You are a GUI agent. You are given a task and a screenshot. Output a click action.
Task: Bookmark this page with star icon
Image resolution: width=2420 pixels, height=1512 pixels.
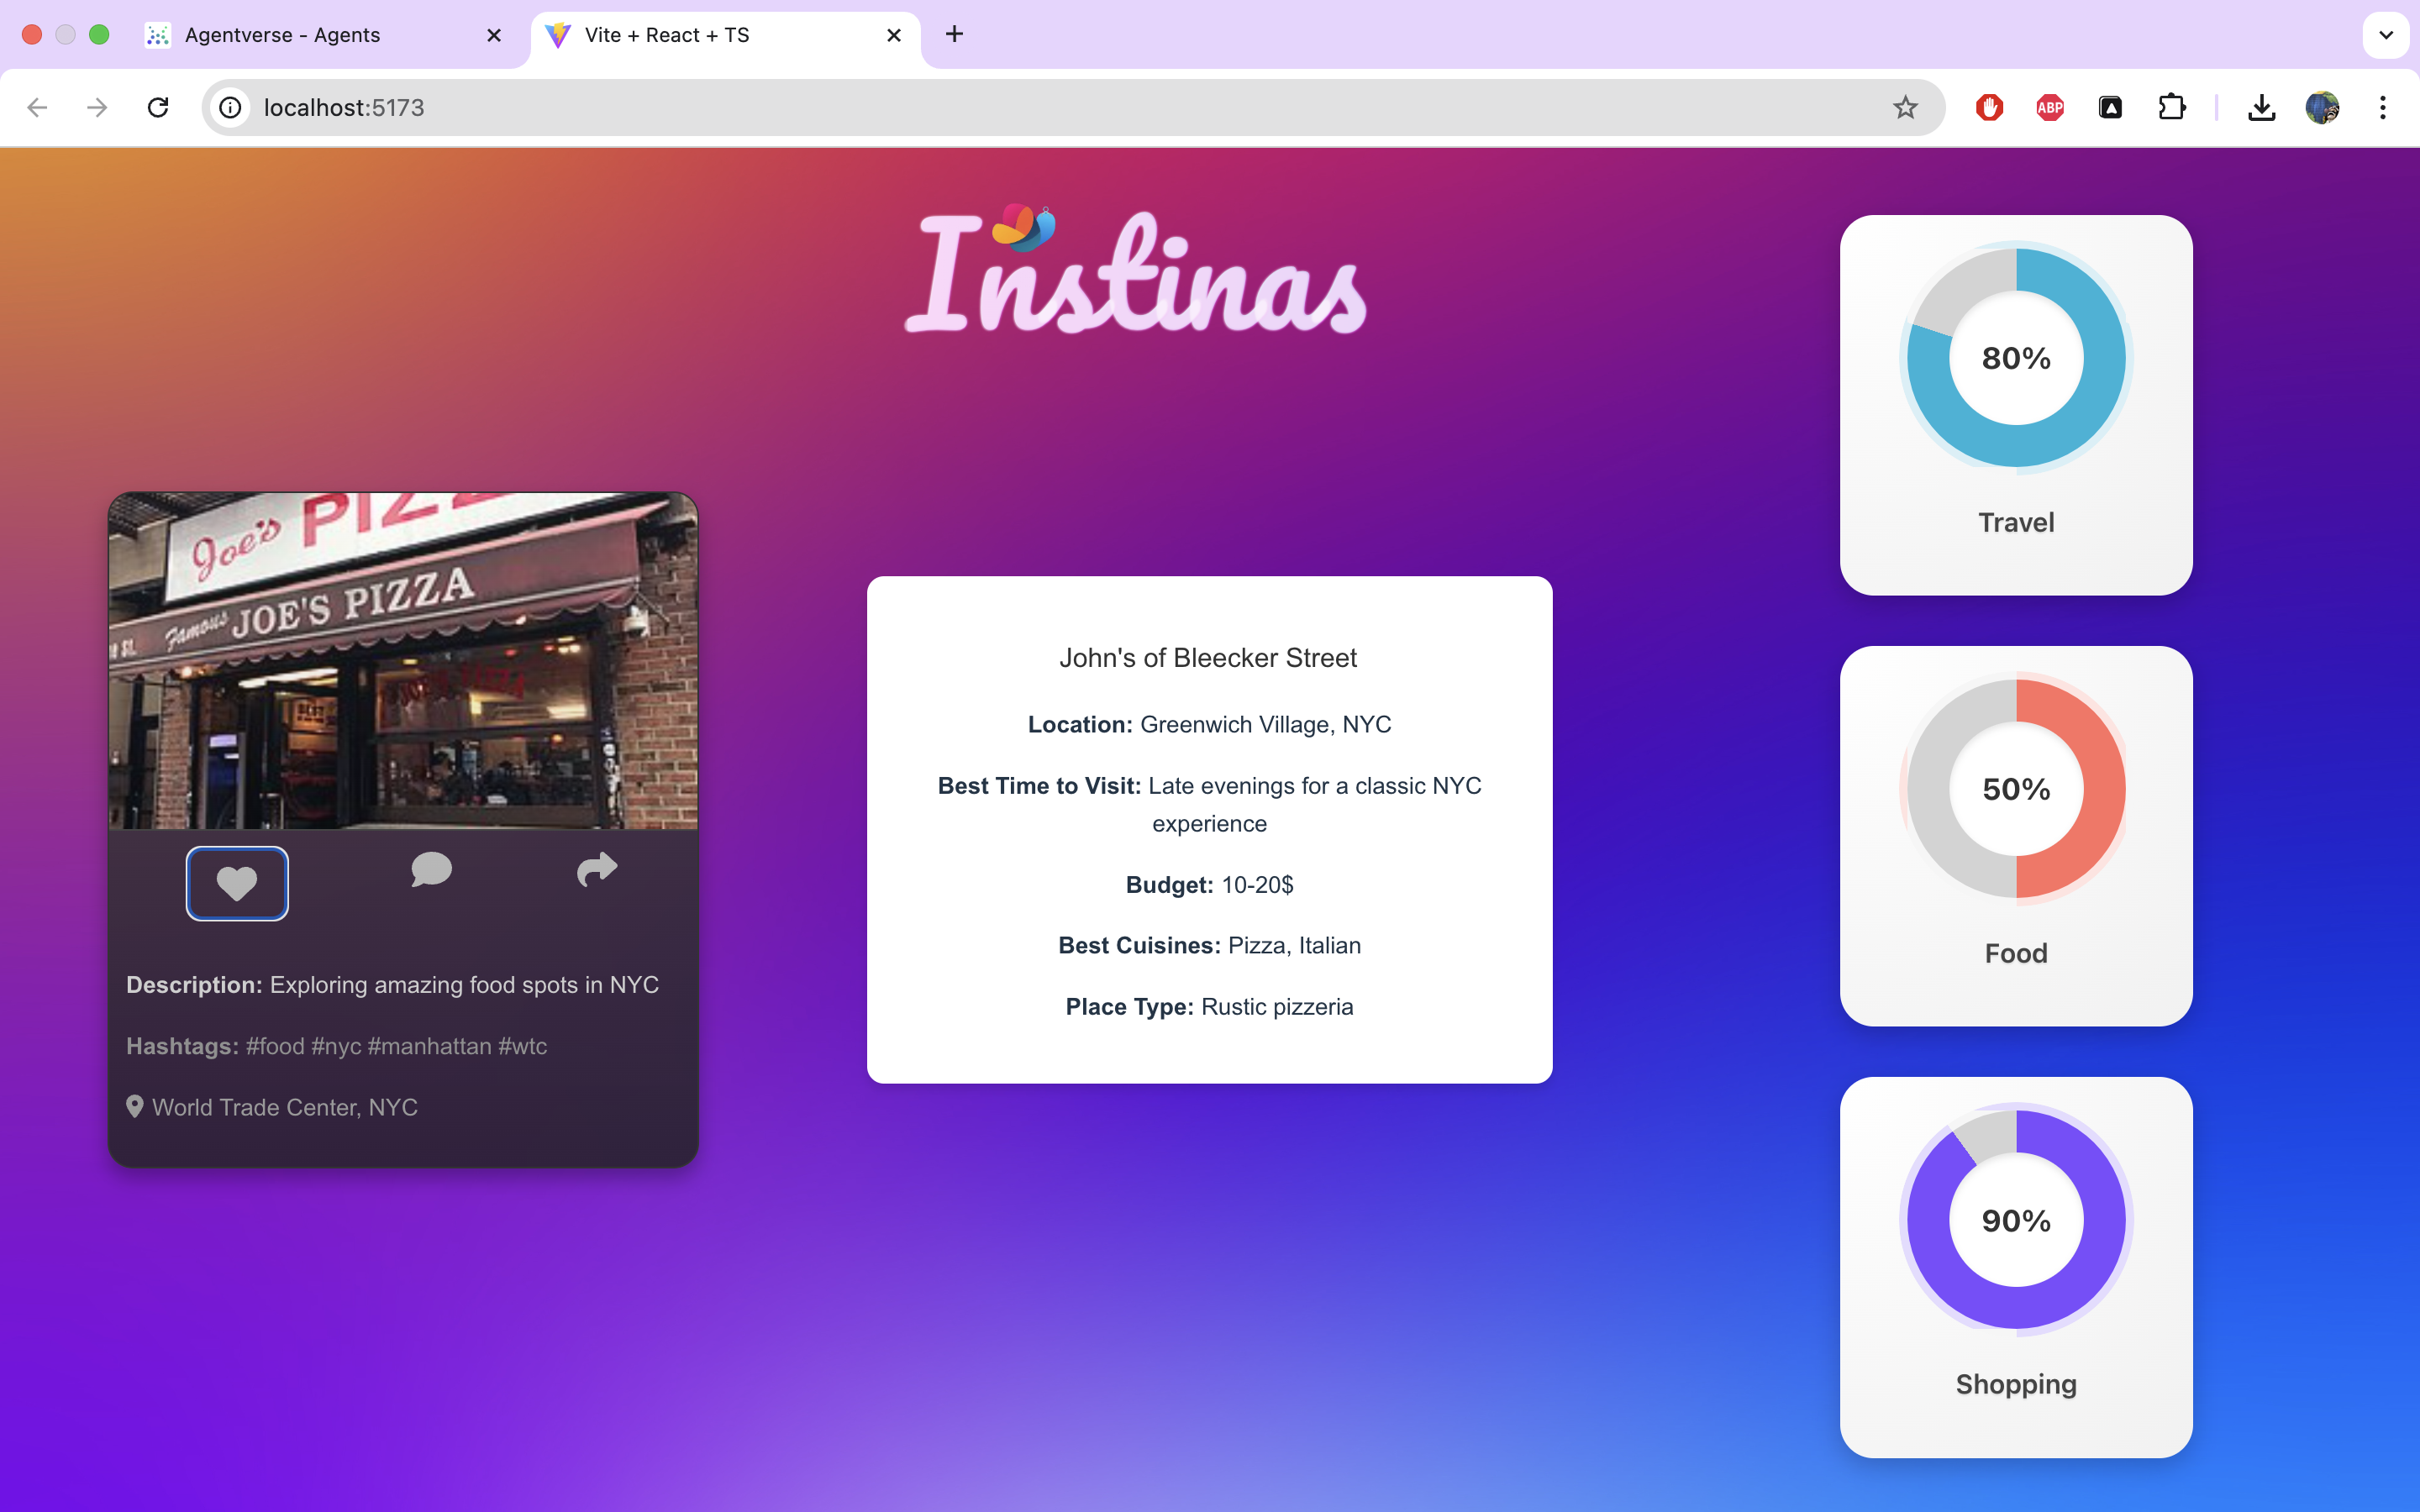pos(1904,107)
